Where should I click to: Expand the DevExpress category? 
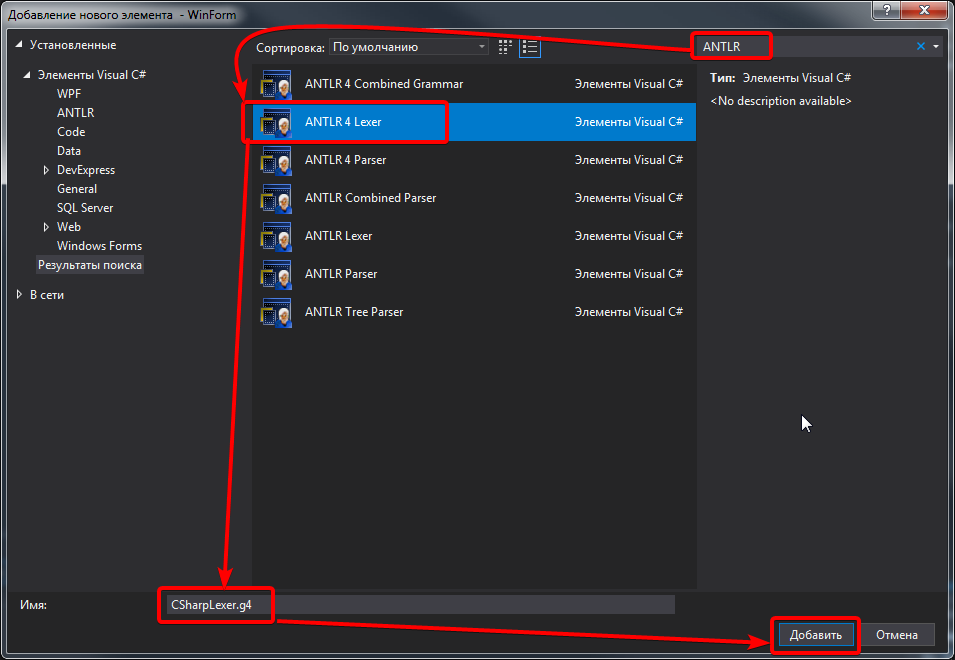(x=46, y=170)
